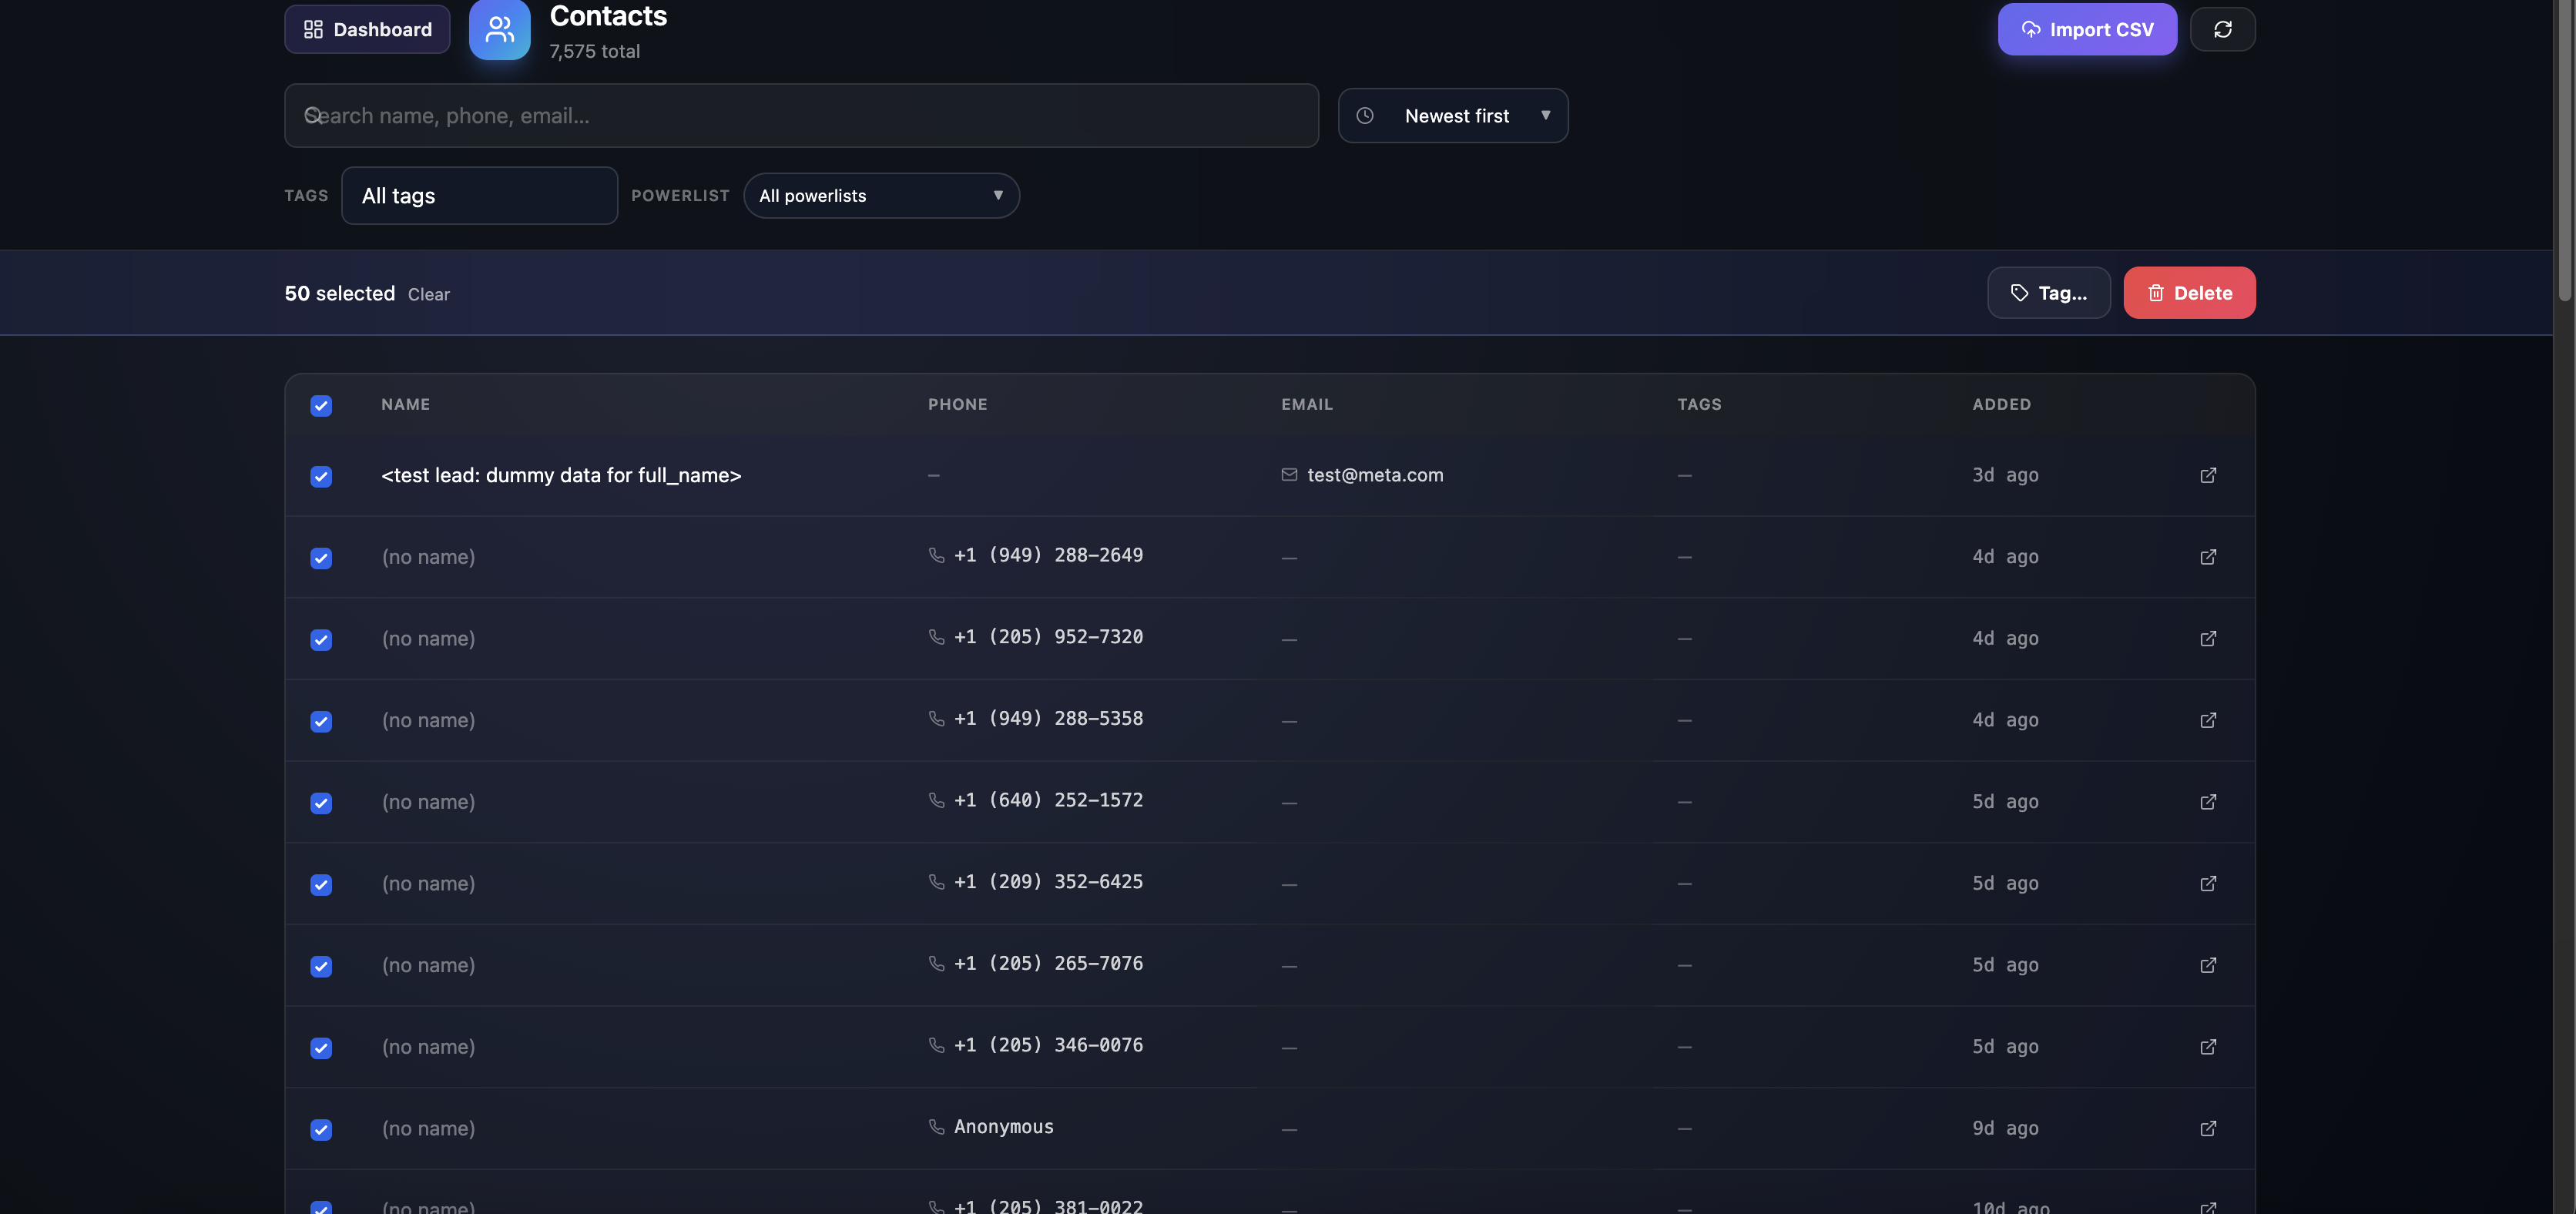Open contact link for (640) 252-1572 row
This screenshot has width=2576, height=1214.
(x=2208, y=802)
